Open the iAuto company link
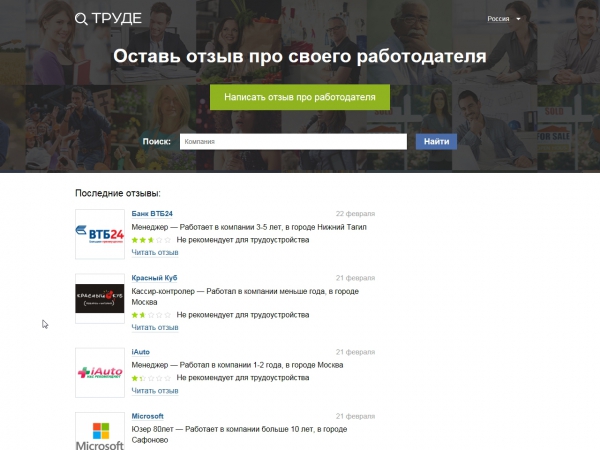Image resolution: width=600 pixels, height=450 pixels. pyautogui.click(x=140, y=352)
